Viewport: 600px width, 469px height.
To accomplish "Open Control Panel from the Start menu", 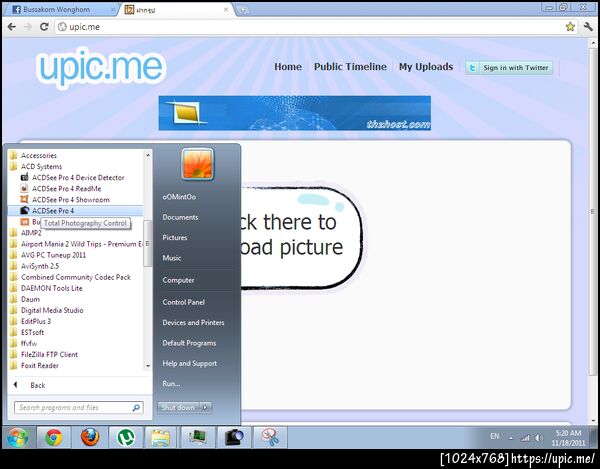I will pos(184,302).
